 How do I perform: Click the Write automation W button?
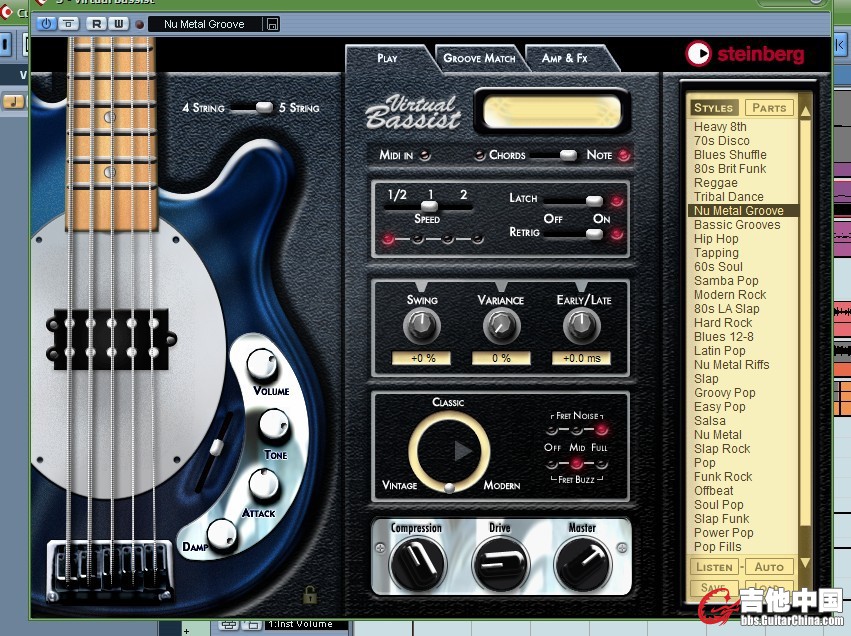[x=118, y=23]
